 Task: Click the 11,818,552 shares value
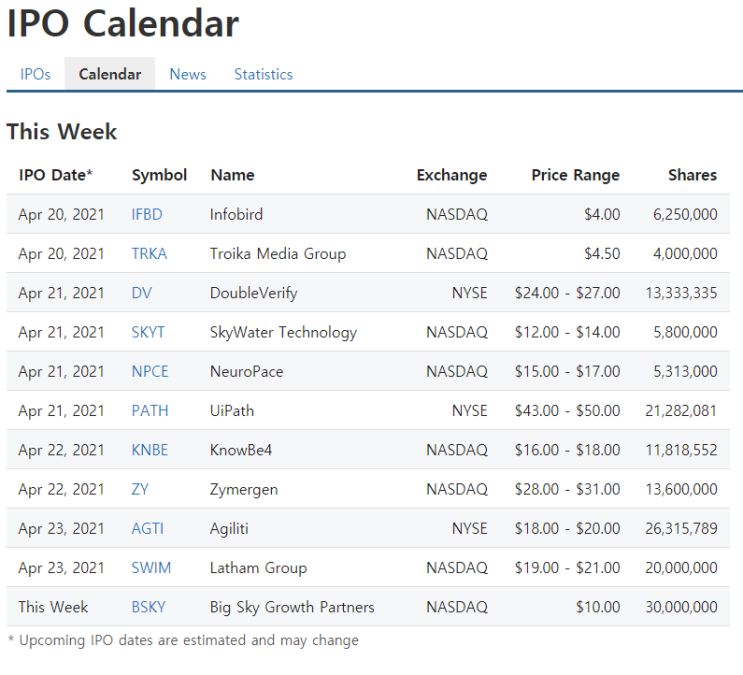[x=681, y=450]
